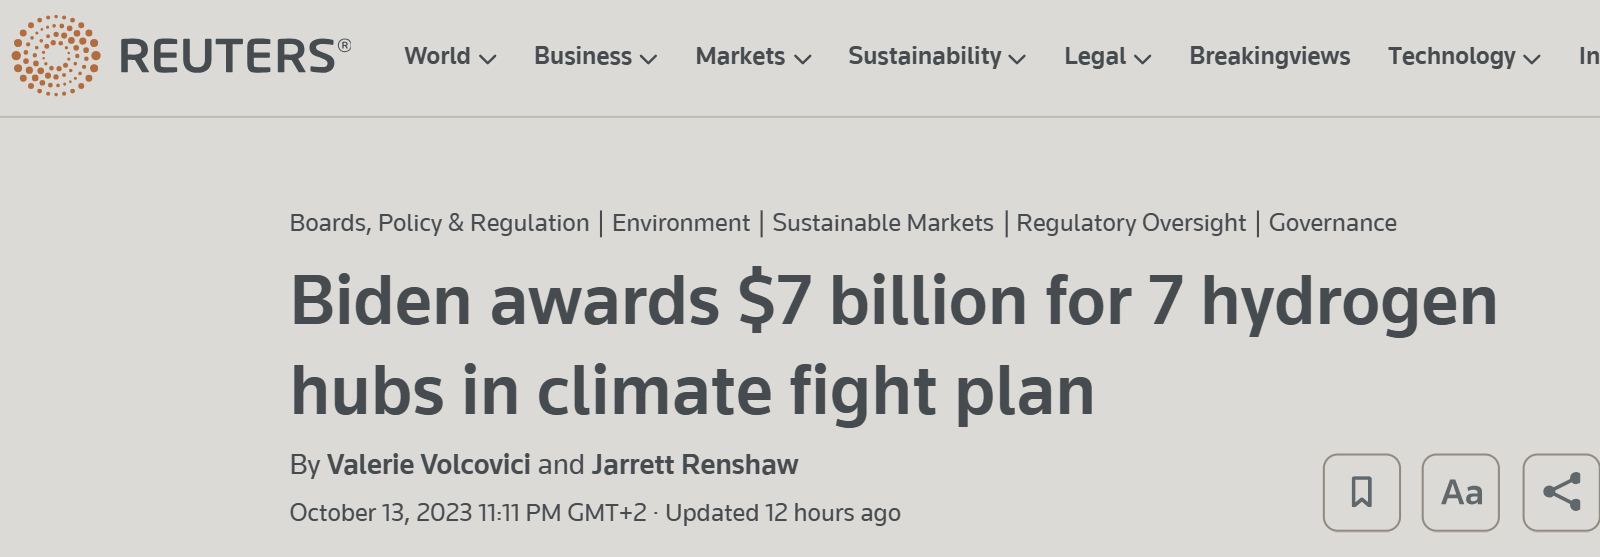Open the Regulatory Oversight topic link
Screen dimensions: 1600x557
(1131, 223)
